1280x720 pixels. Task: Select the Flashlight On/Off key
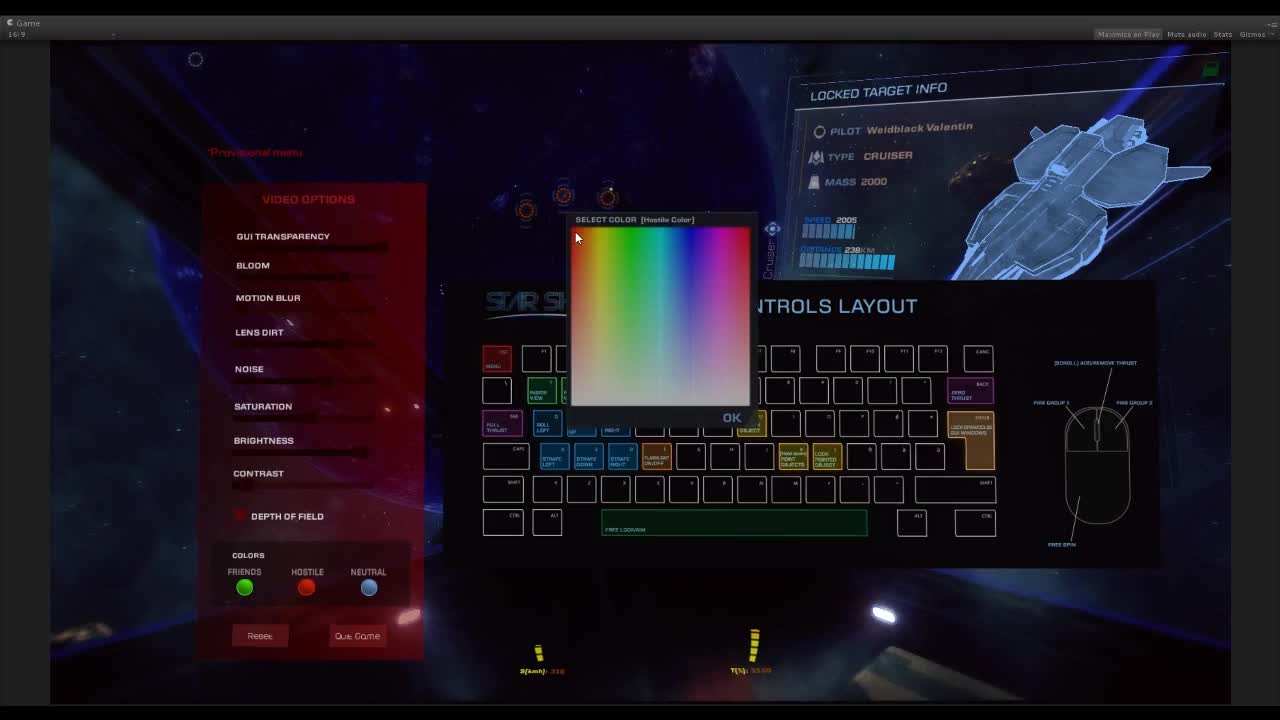[x=655, y=458]
